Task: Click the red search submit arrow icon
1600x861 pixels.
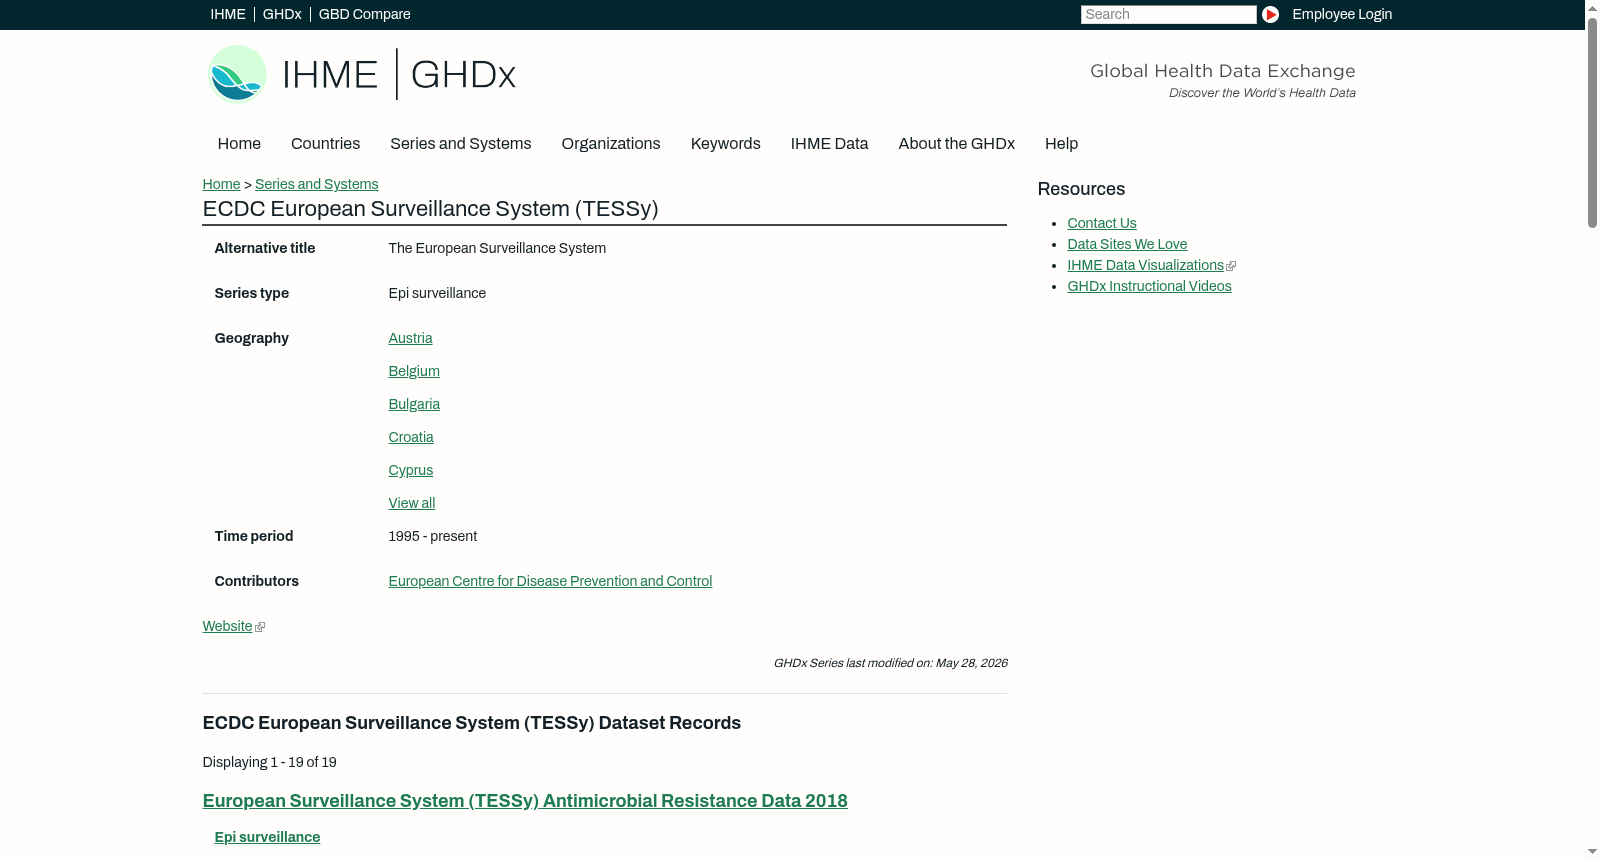Action: [x=1270, y=14]
